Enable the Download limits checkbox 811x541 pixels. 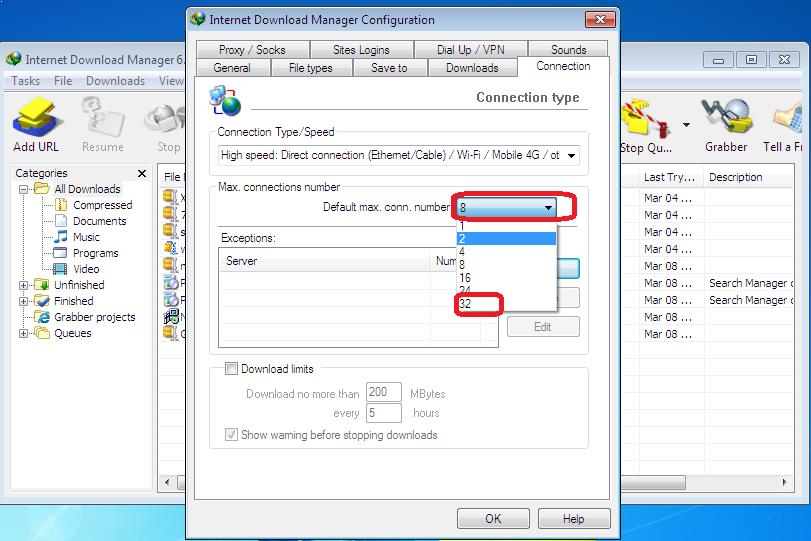[231, 369]
